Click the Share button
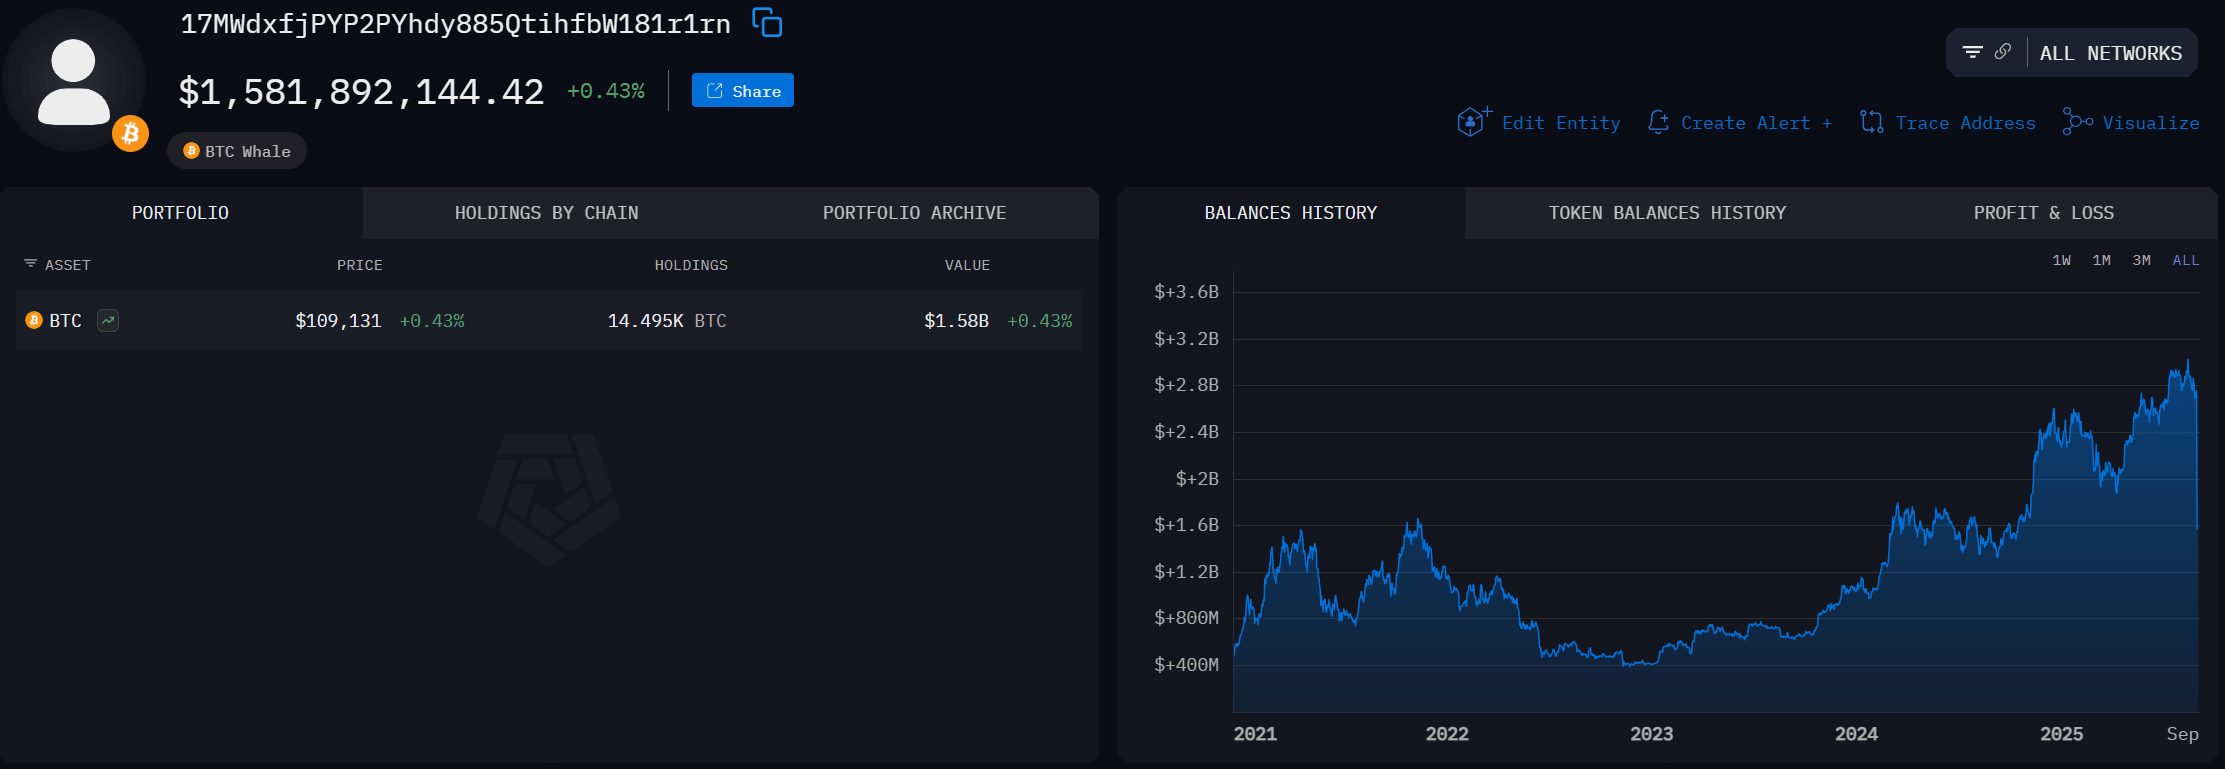The image size is (2225, 769). point(743,91)
